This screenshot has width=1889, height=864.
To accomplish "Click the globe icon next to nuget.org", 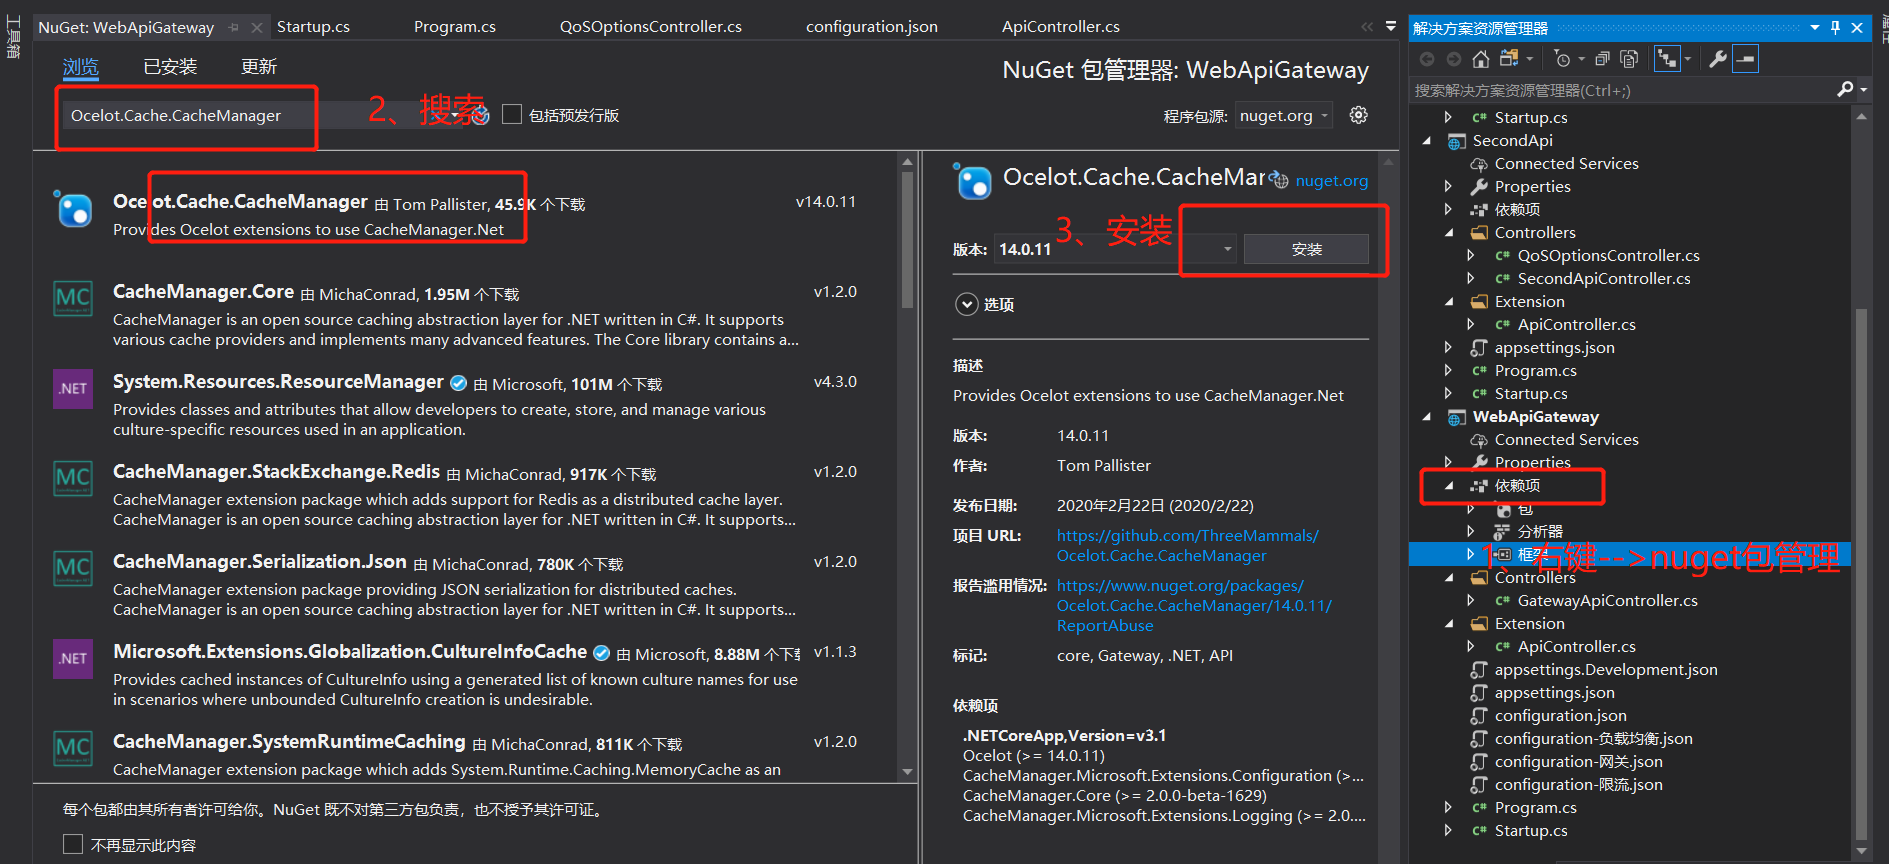I will [x=1279, y=180].
